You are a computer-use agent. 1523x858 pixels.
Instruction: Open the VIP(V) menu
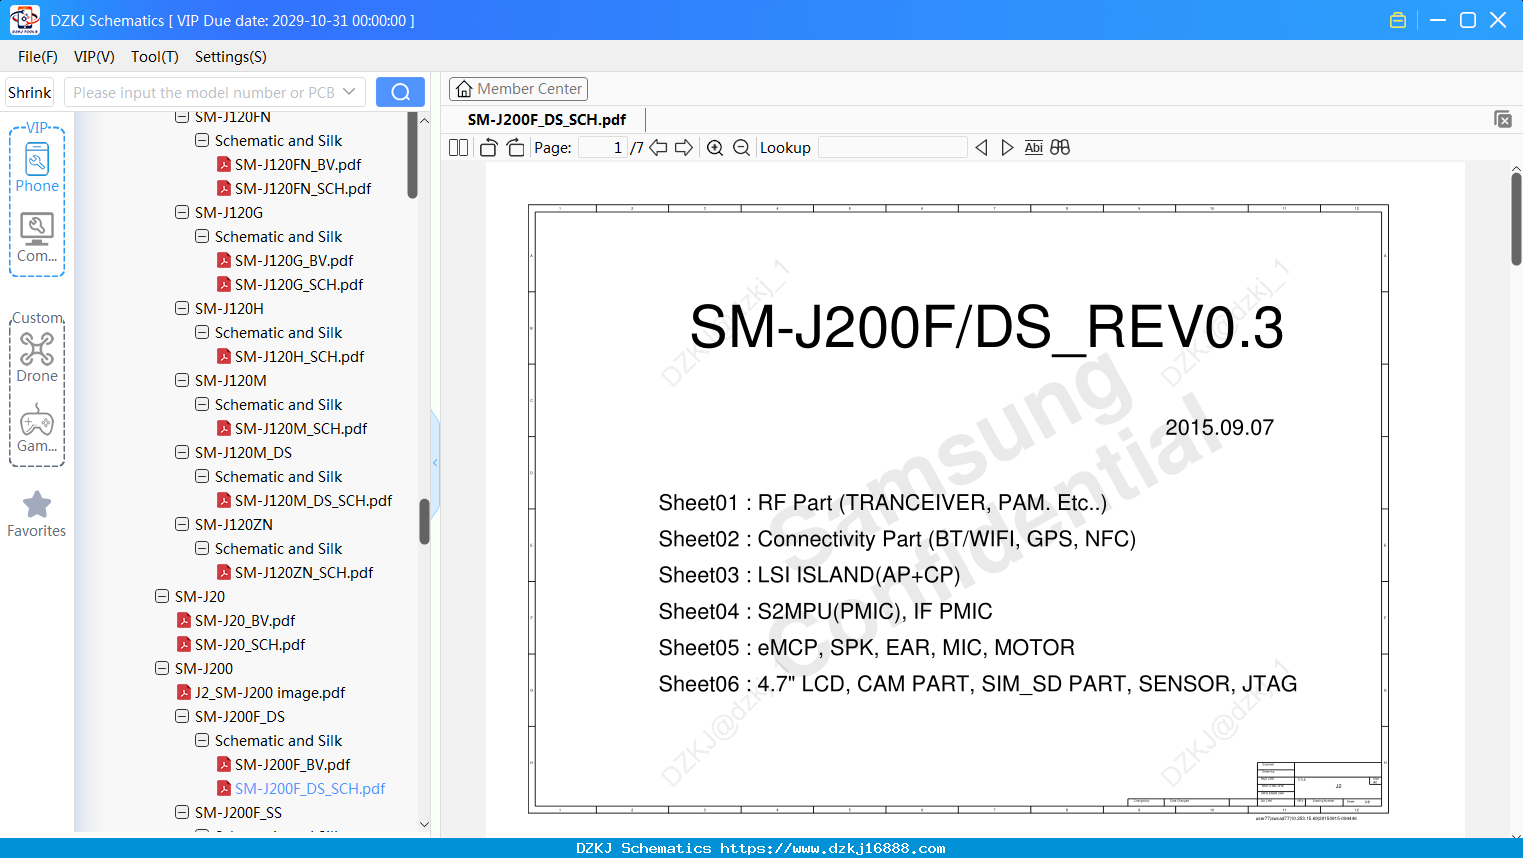tap(94, 57)
